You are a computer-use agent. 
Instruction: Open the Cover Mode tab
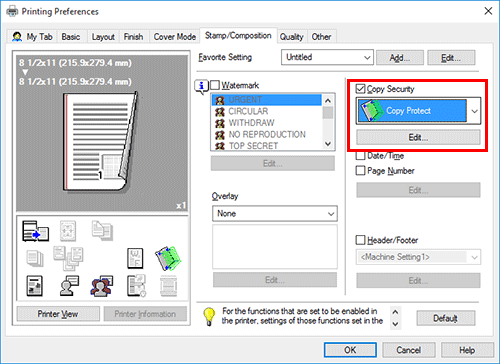[x=174, y=37]
